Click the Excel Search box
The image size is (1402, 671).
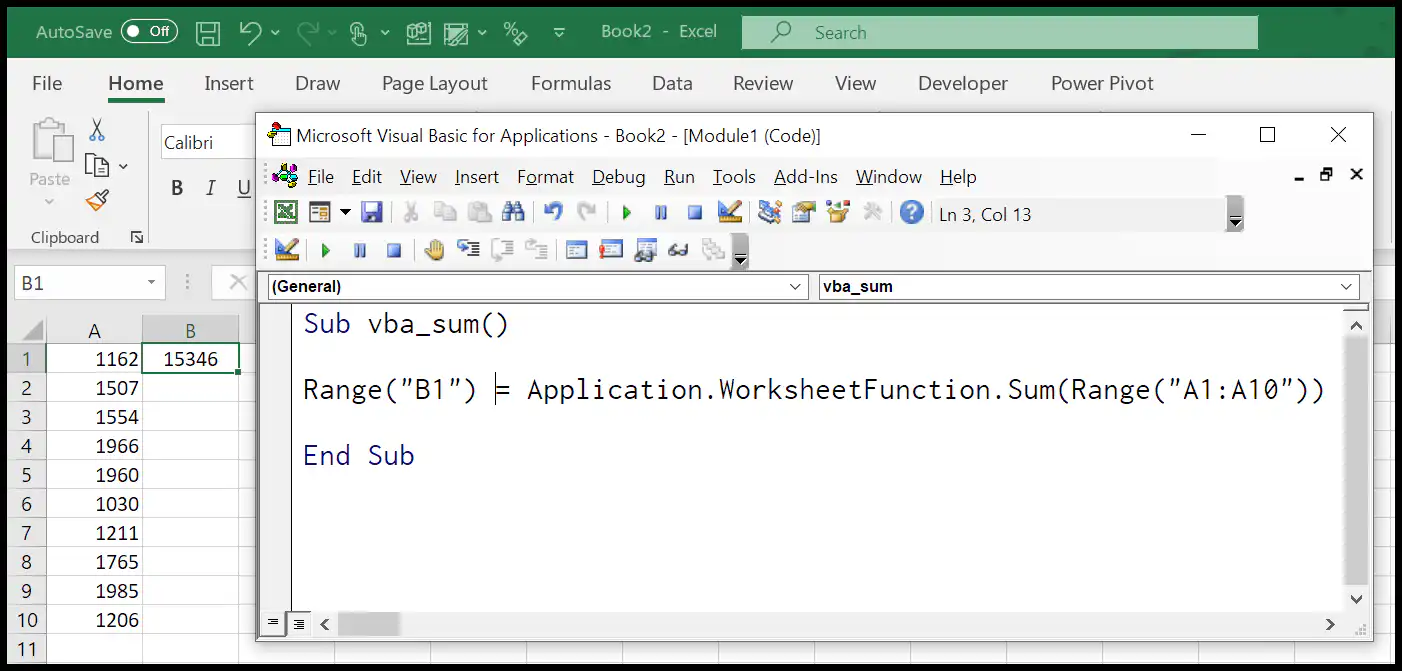point(999,32)
